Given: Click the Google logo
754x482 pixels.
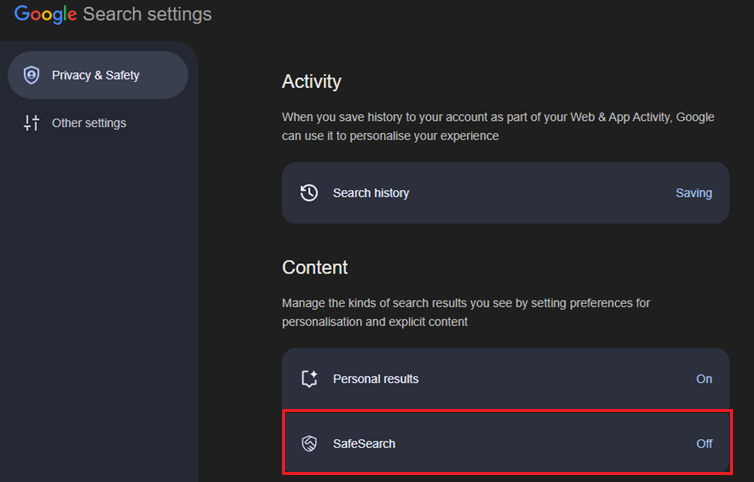Looking at the screenshot, I should [45, 14].
